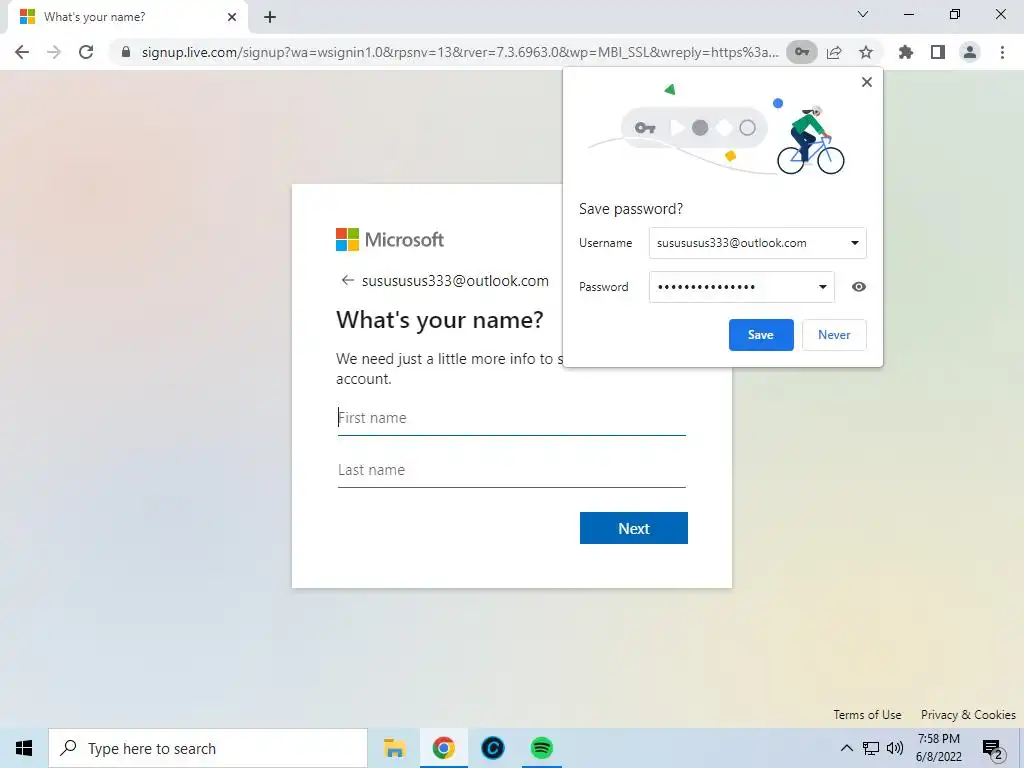Image resolution: width=1024 pixels, height=768 pixels.
Task: Open File Explorer from taskbar
Action: point(394,748)
